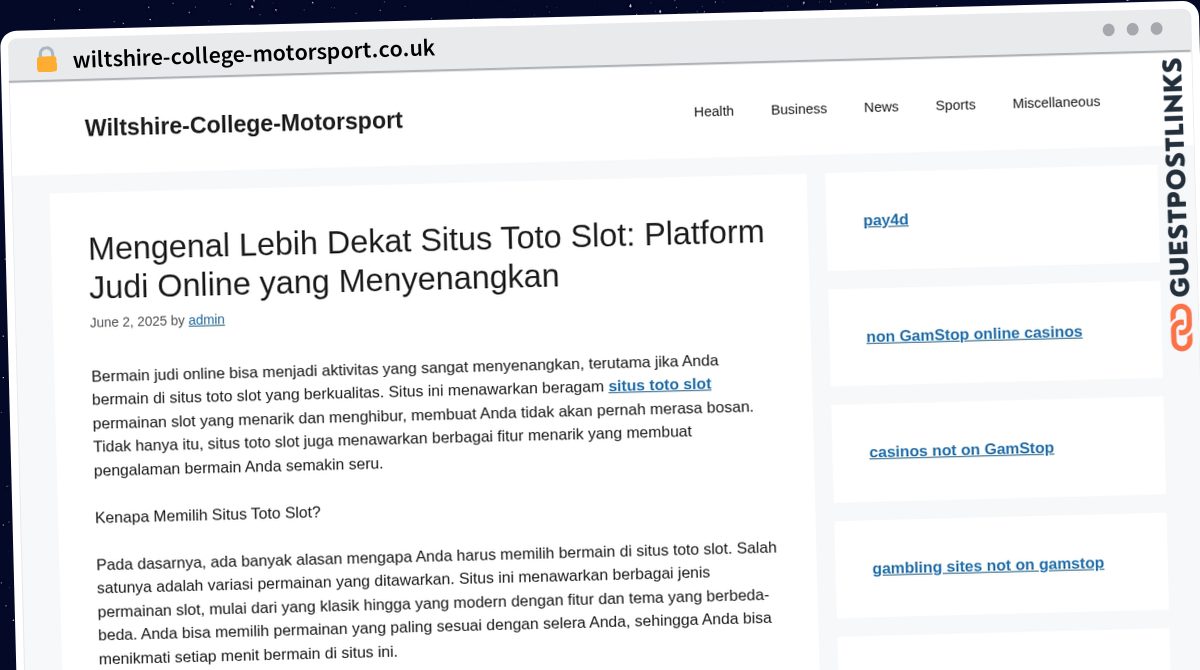Open the admin author link
Viewport: 1200px width, 670px height.
[206, 320]
